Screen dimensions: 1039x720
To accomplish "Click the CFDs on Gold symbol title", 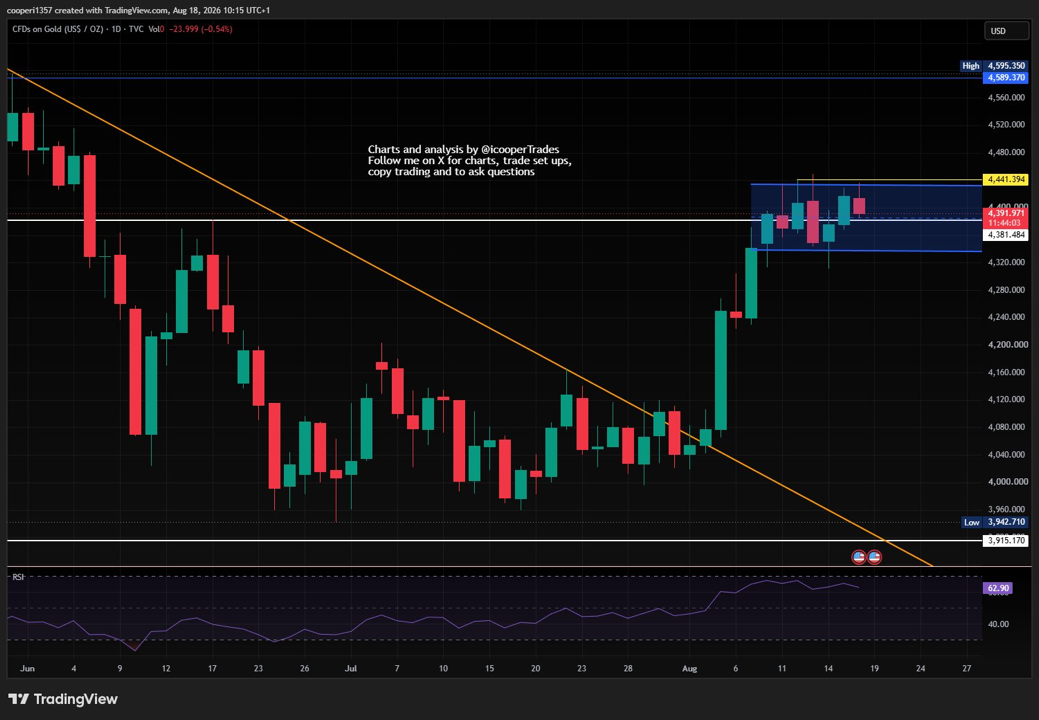I will 57,29.
